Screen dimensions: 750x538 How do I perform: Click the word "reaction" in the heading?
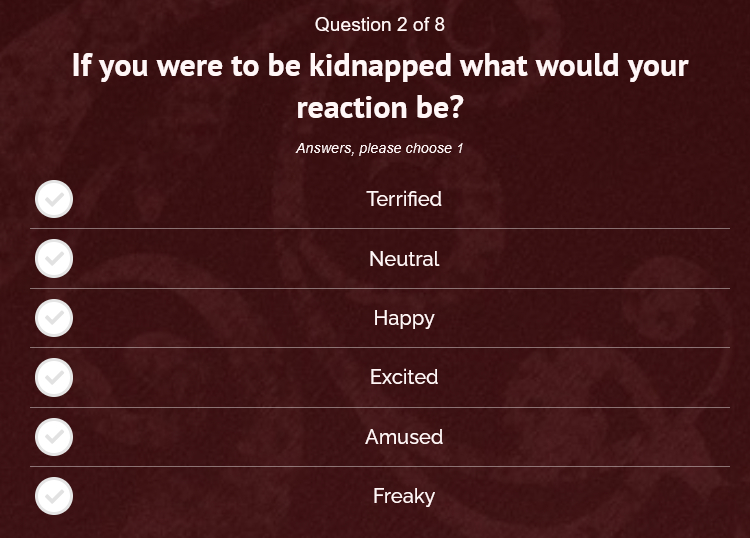coord(350,107)
